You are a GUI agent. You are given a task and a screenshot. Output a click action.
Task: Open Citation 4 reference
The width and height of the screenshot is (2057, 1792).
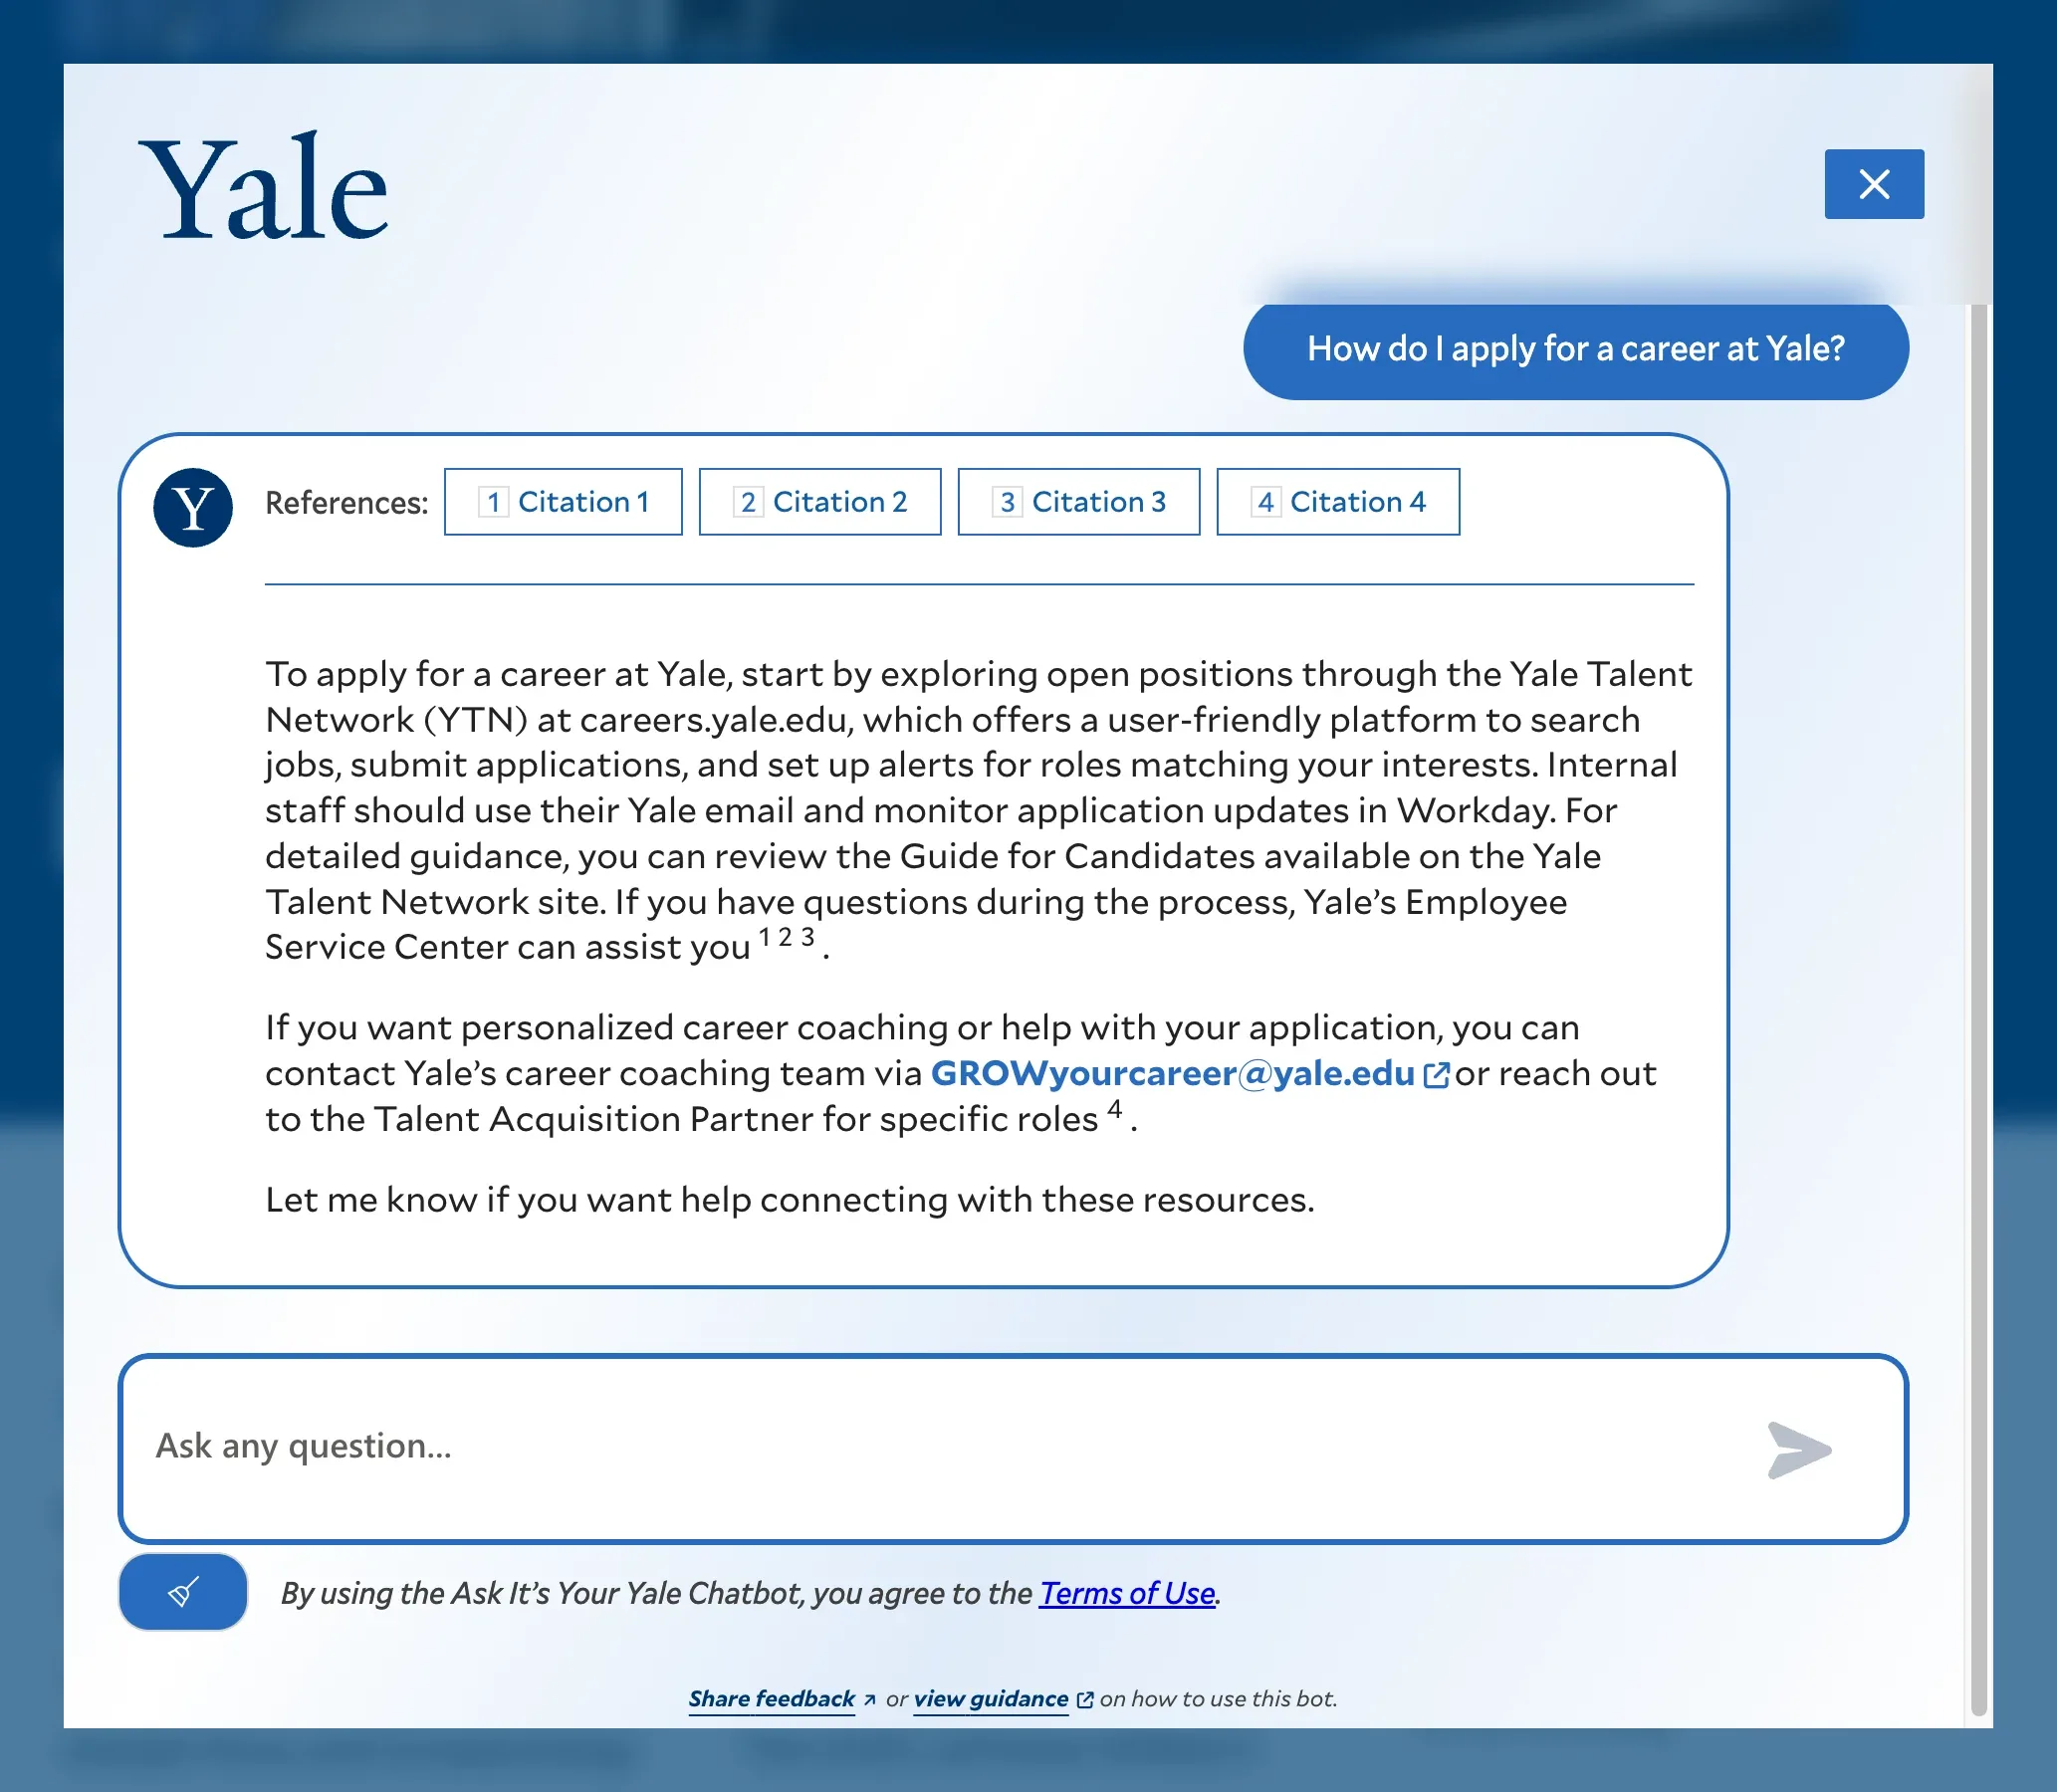coord(1338,502)
